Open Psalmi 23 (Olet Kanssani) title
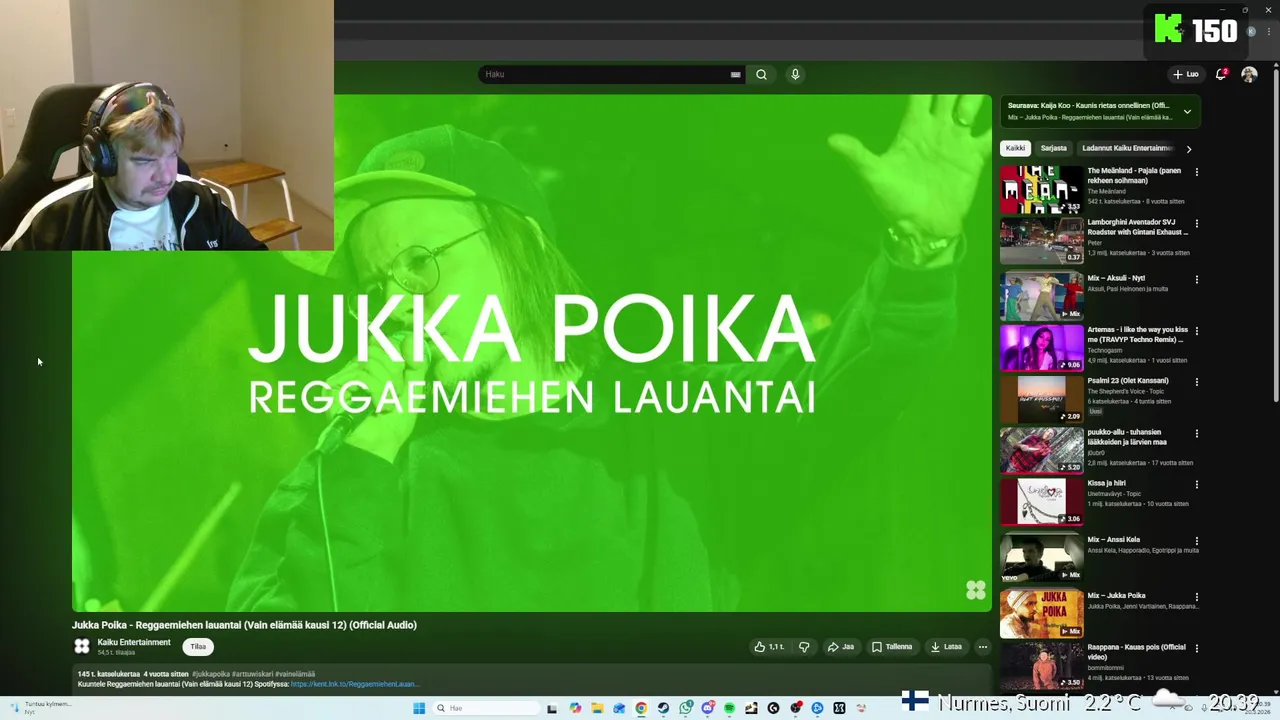The image size is (1280, 720). click(1128, 380)
